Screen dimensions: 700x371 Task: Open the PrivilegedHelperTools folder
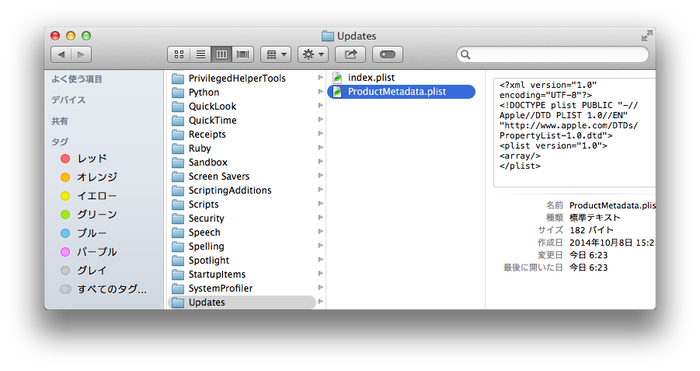(x=229, y=79)
